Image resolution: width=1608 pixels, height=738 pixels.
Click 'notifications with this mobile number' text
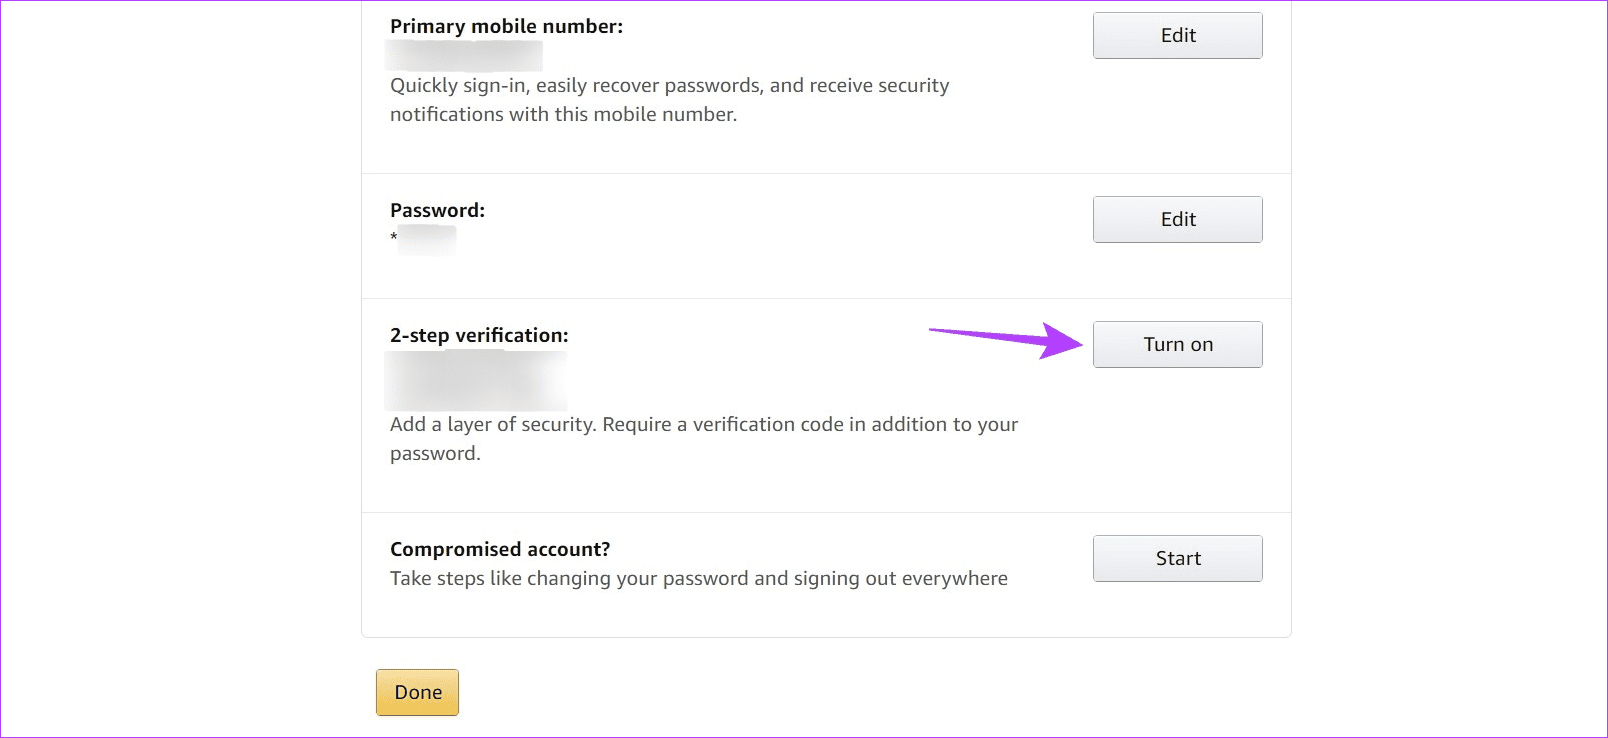click(x=563, y=114)
